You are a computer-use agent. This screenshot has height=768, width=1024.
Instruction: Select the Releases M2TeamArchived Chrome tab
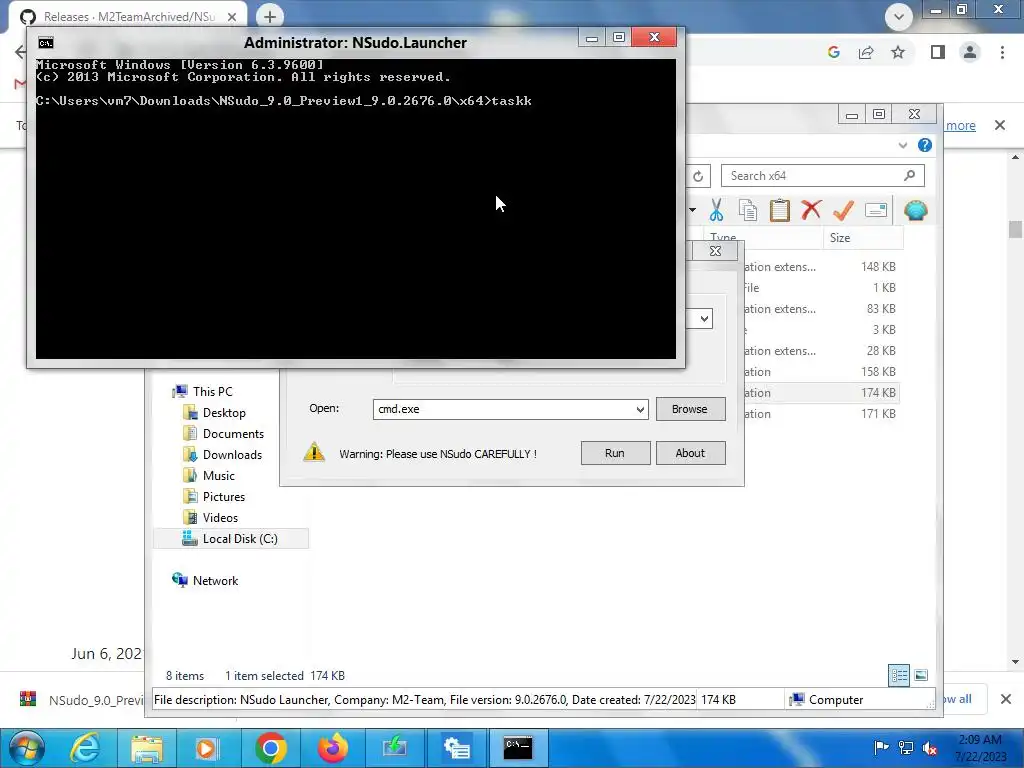[x=127, y=16]
